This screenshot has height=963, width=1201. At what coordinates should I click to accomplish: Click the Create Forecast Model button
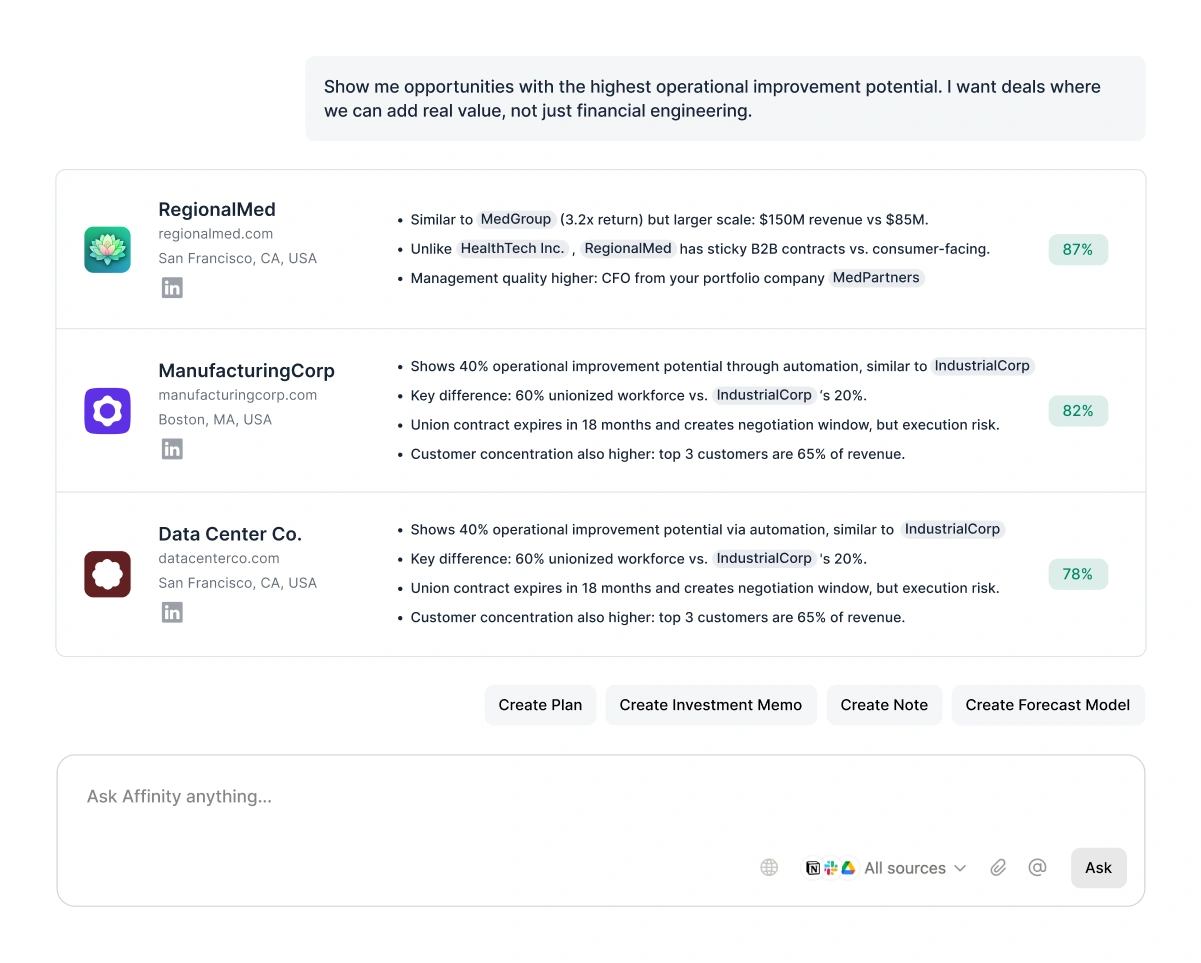point(1048,705)
